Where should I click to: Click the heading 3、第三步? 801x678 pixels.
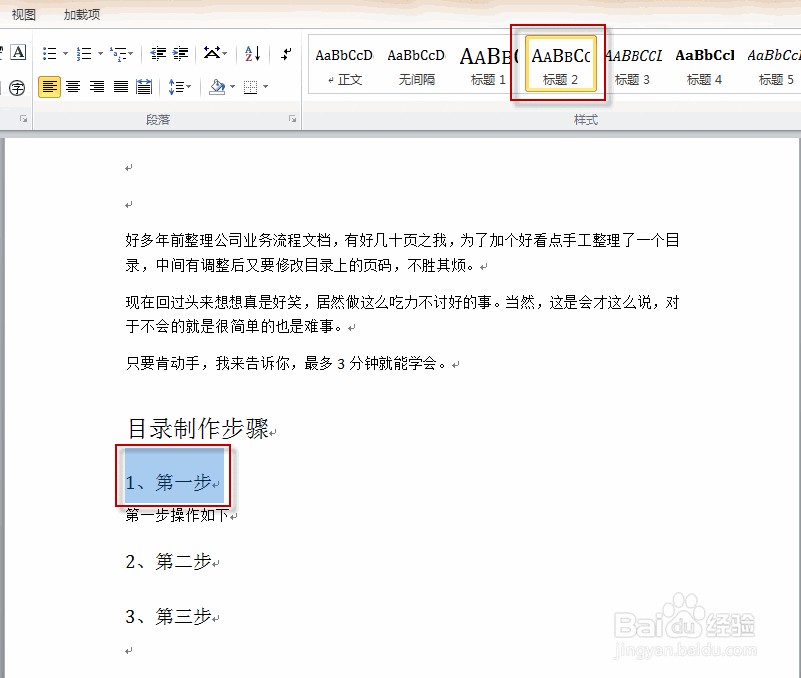pyautogui.click(x=169, y=616)
